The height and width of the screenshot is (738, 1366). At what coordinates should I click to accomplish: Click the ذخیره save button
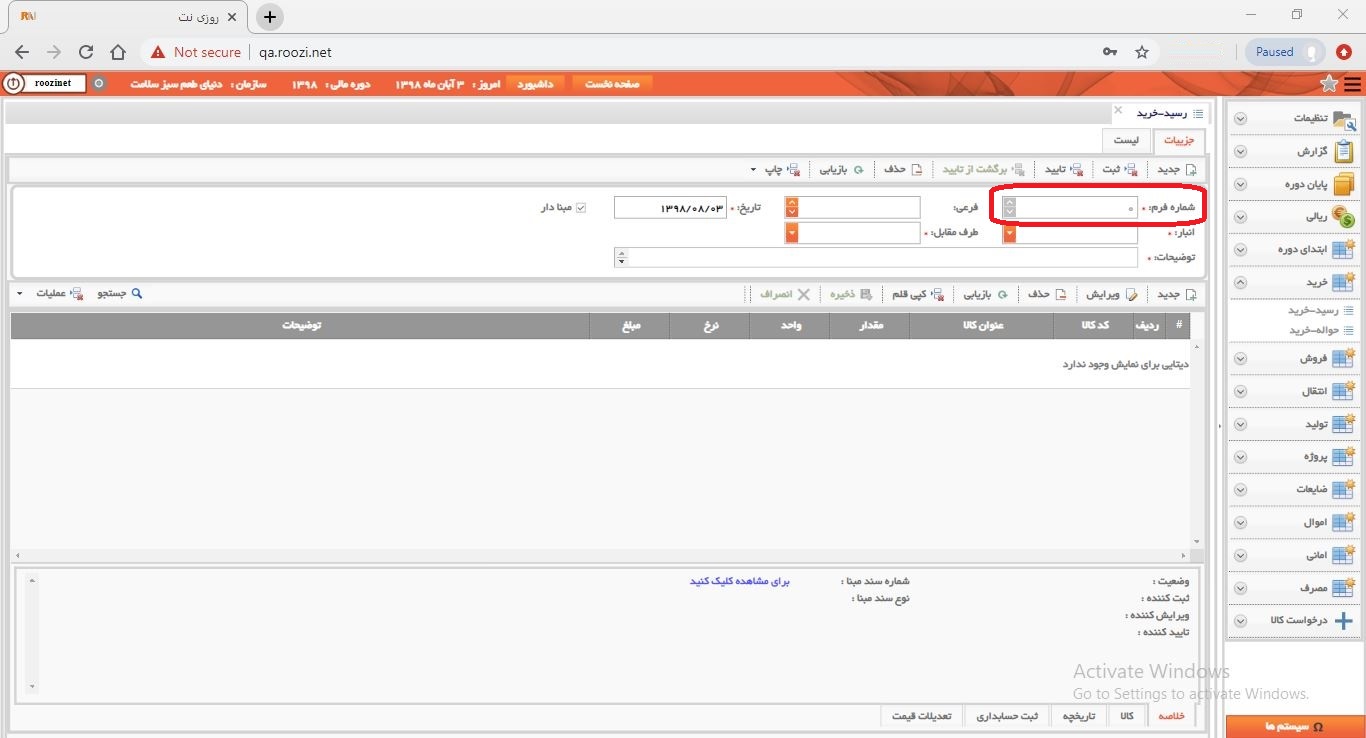[851, 295]
